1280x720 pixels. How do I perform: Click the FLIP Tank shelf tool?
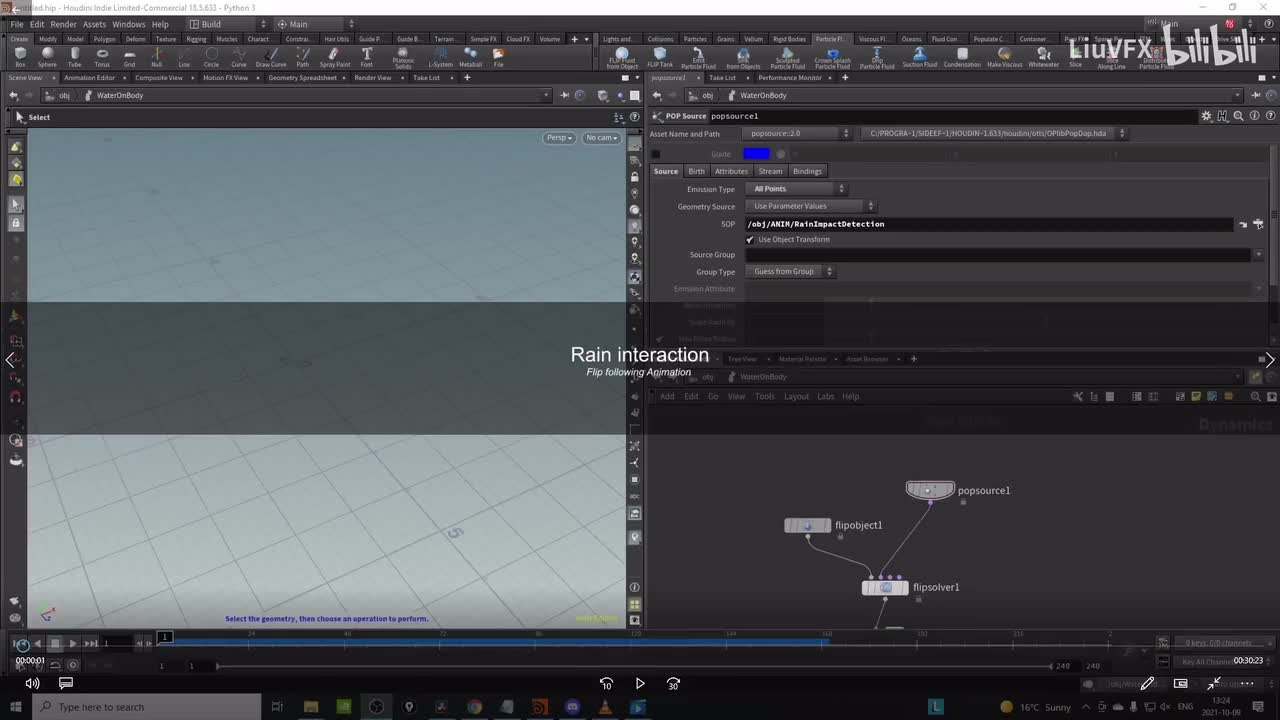pyautogui.click(x=660, y=57)
